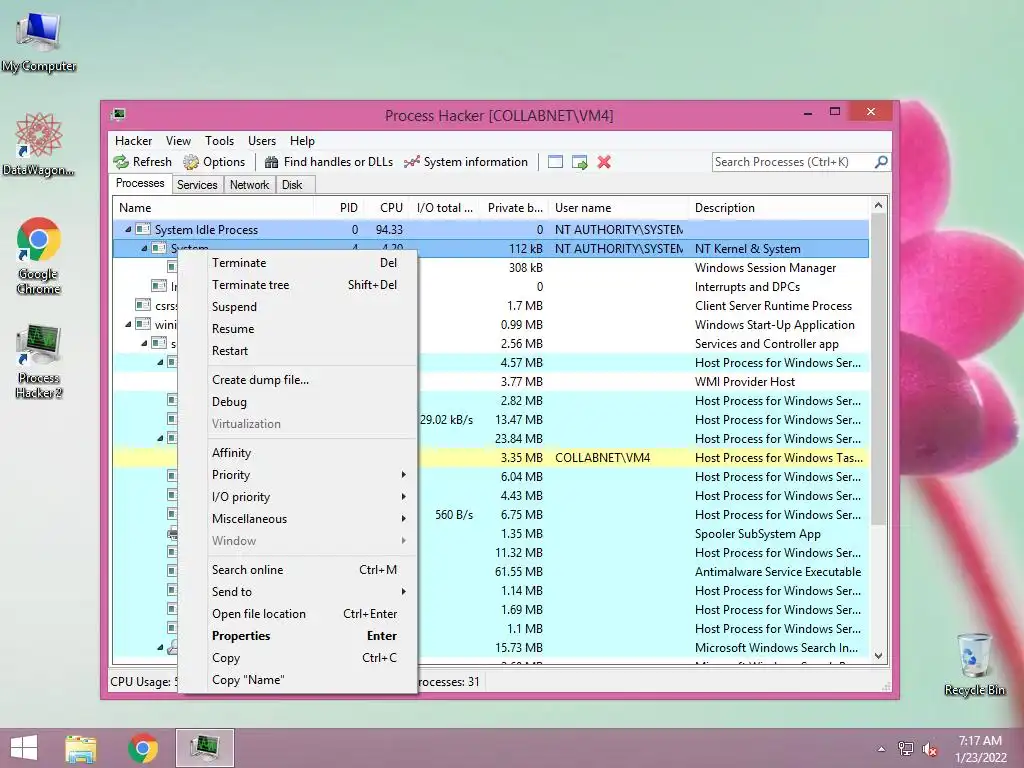This screenshot has height=768, width=1024.
Task: Open the View menu
Action: pos(178,141)
